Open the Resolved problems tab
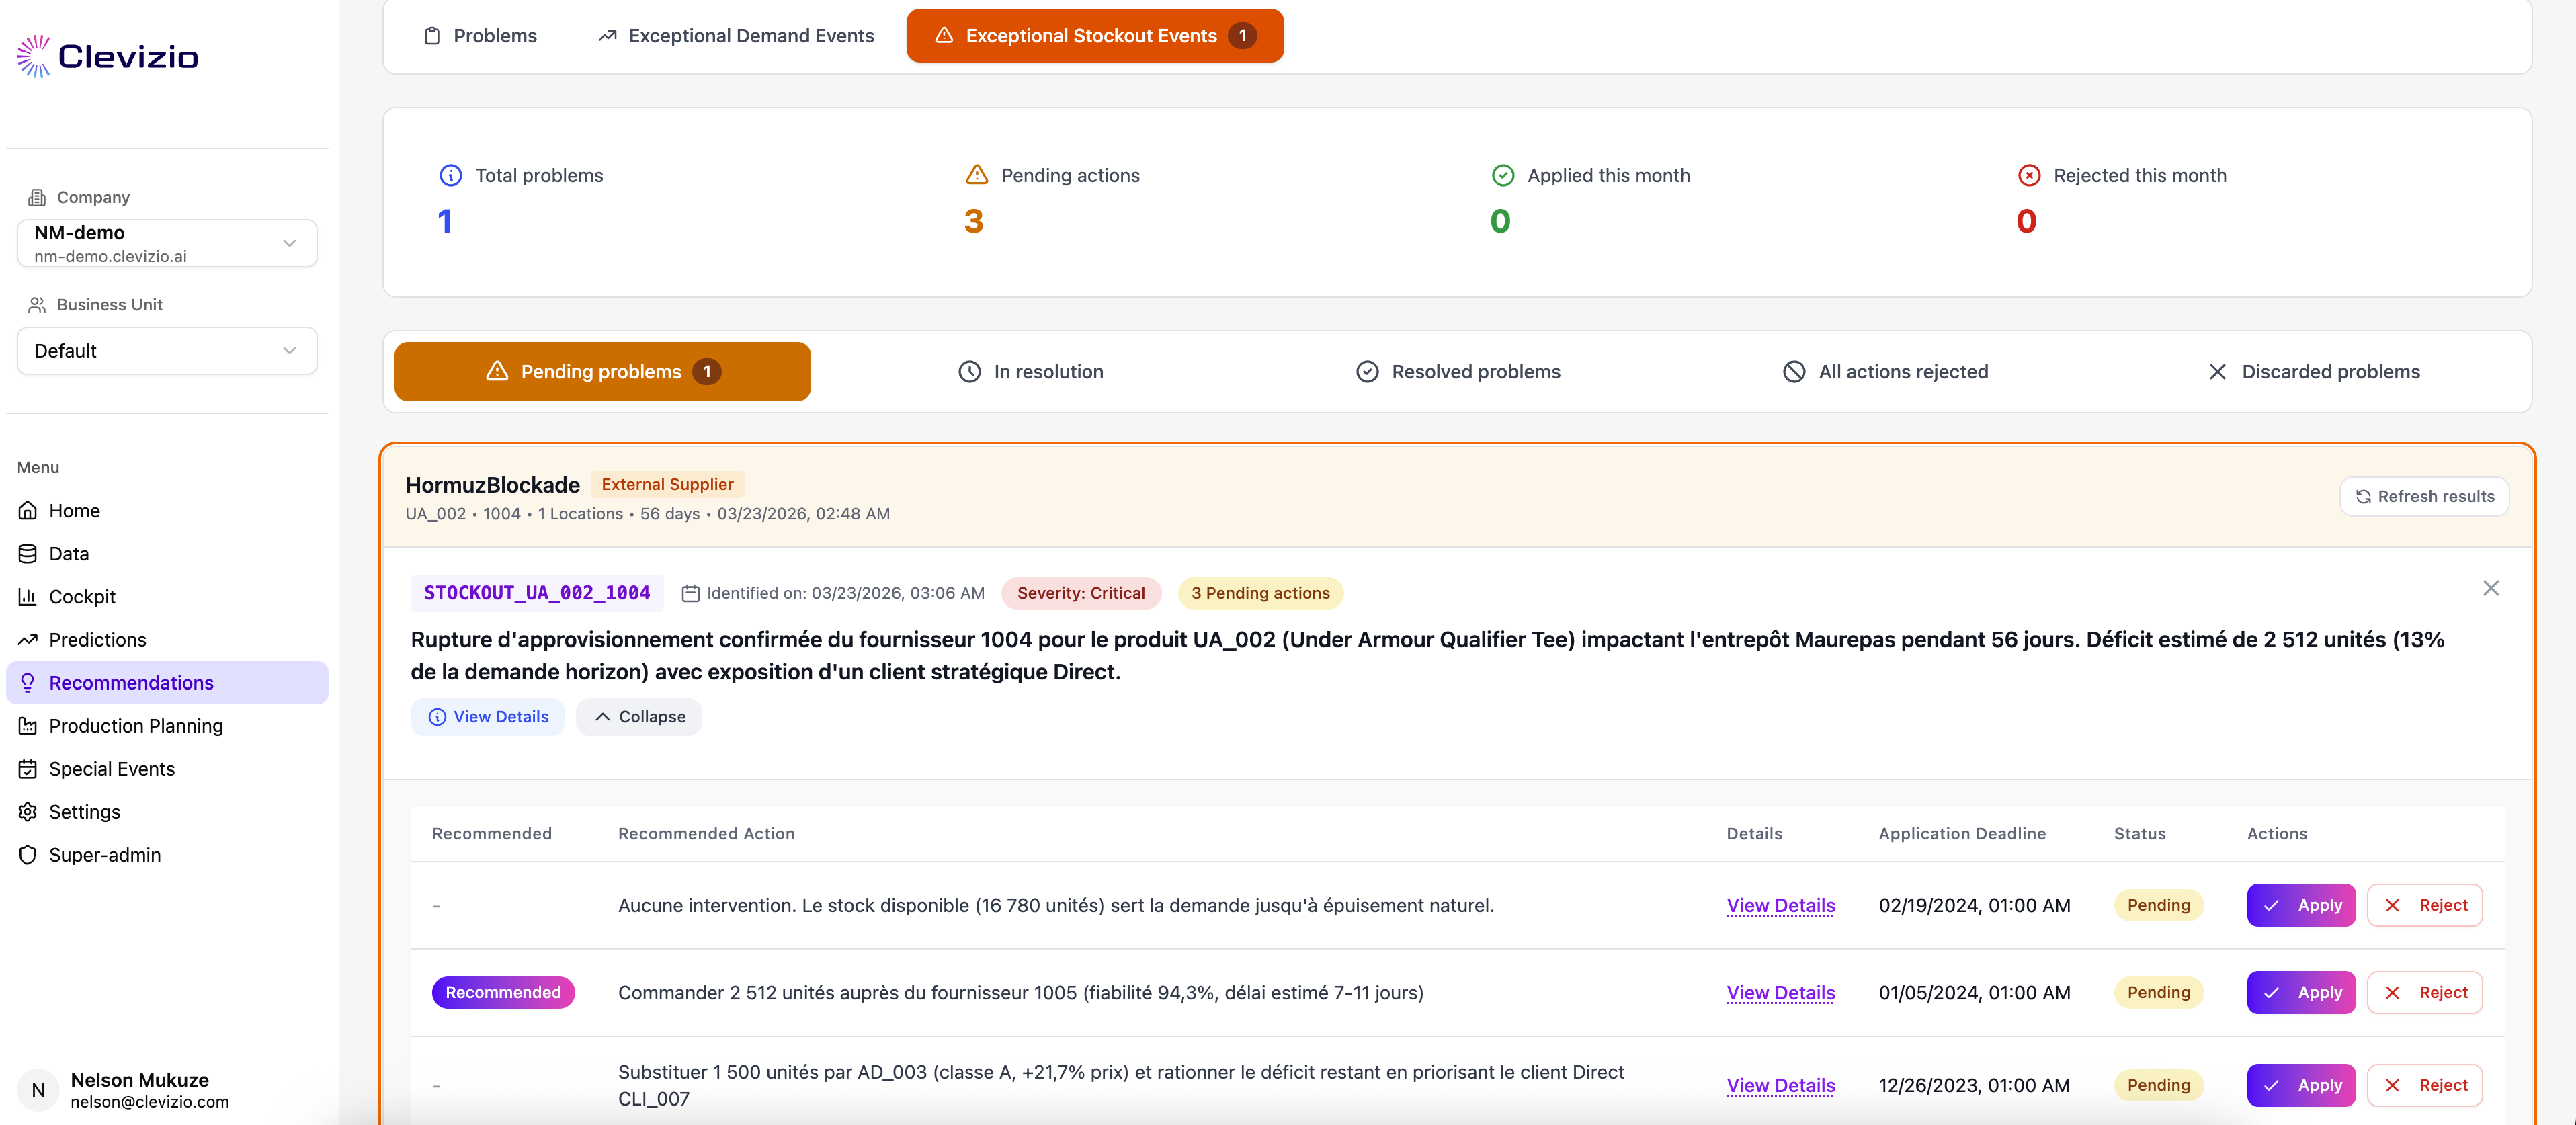This screenshot has width=2576, height=1125. pos(1458,372)
